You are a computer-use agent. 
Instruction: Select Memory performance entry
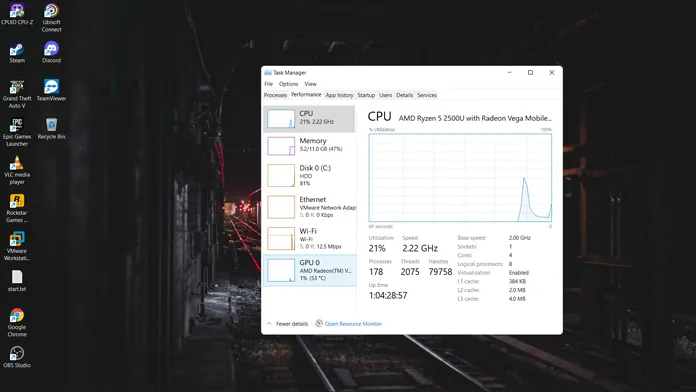[x=310, y=146]
